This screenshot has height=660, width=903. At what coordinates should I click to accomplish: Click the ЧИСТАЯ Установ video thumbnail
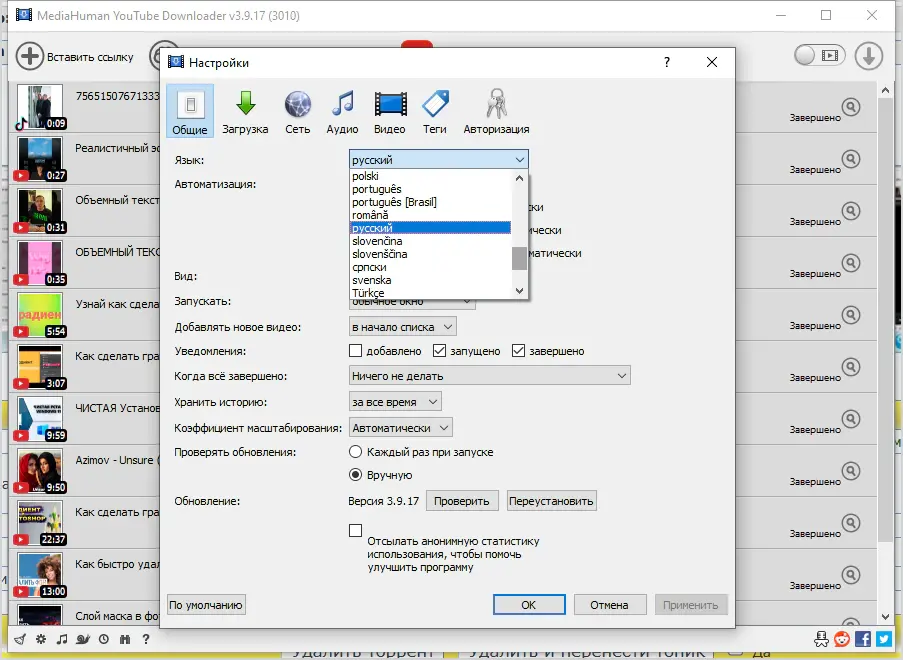[40, 419]
